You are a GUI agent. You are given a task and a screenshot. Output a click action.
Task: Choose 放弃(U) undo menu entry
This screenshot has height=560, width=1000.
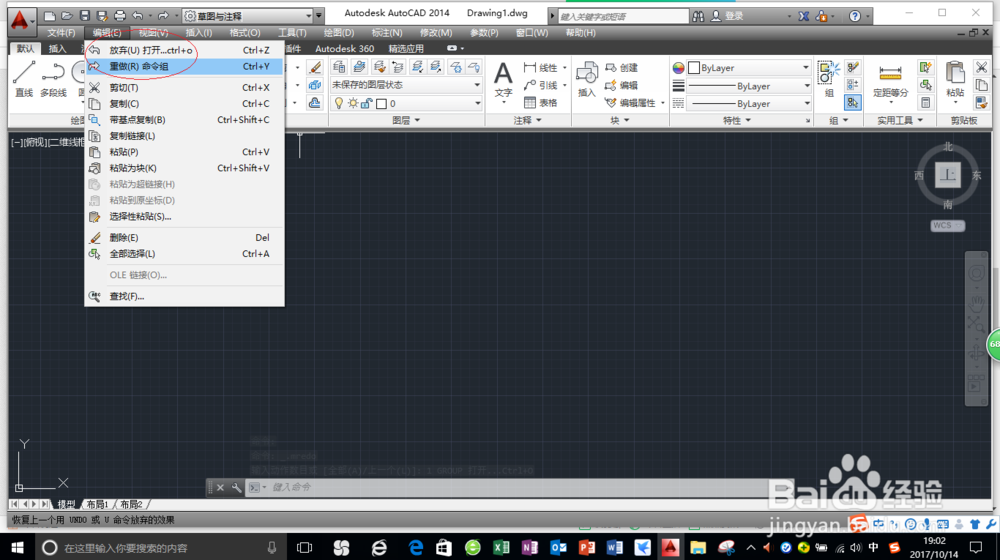(x=184, y=50)
